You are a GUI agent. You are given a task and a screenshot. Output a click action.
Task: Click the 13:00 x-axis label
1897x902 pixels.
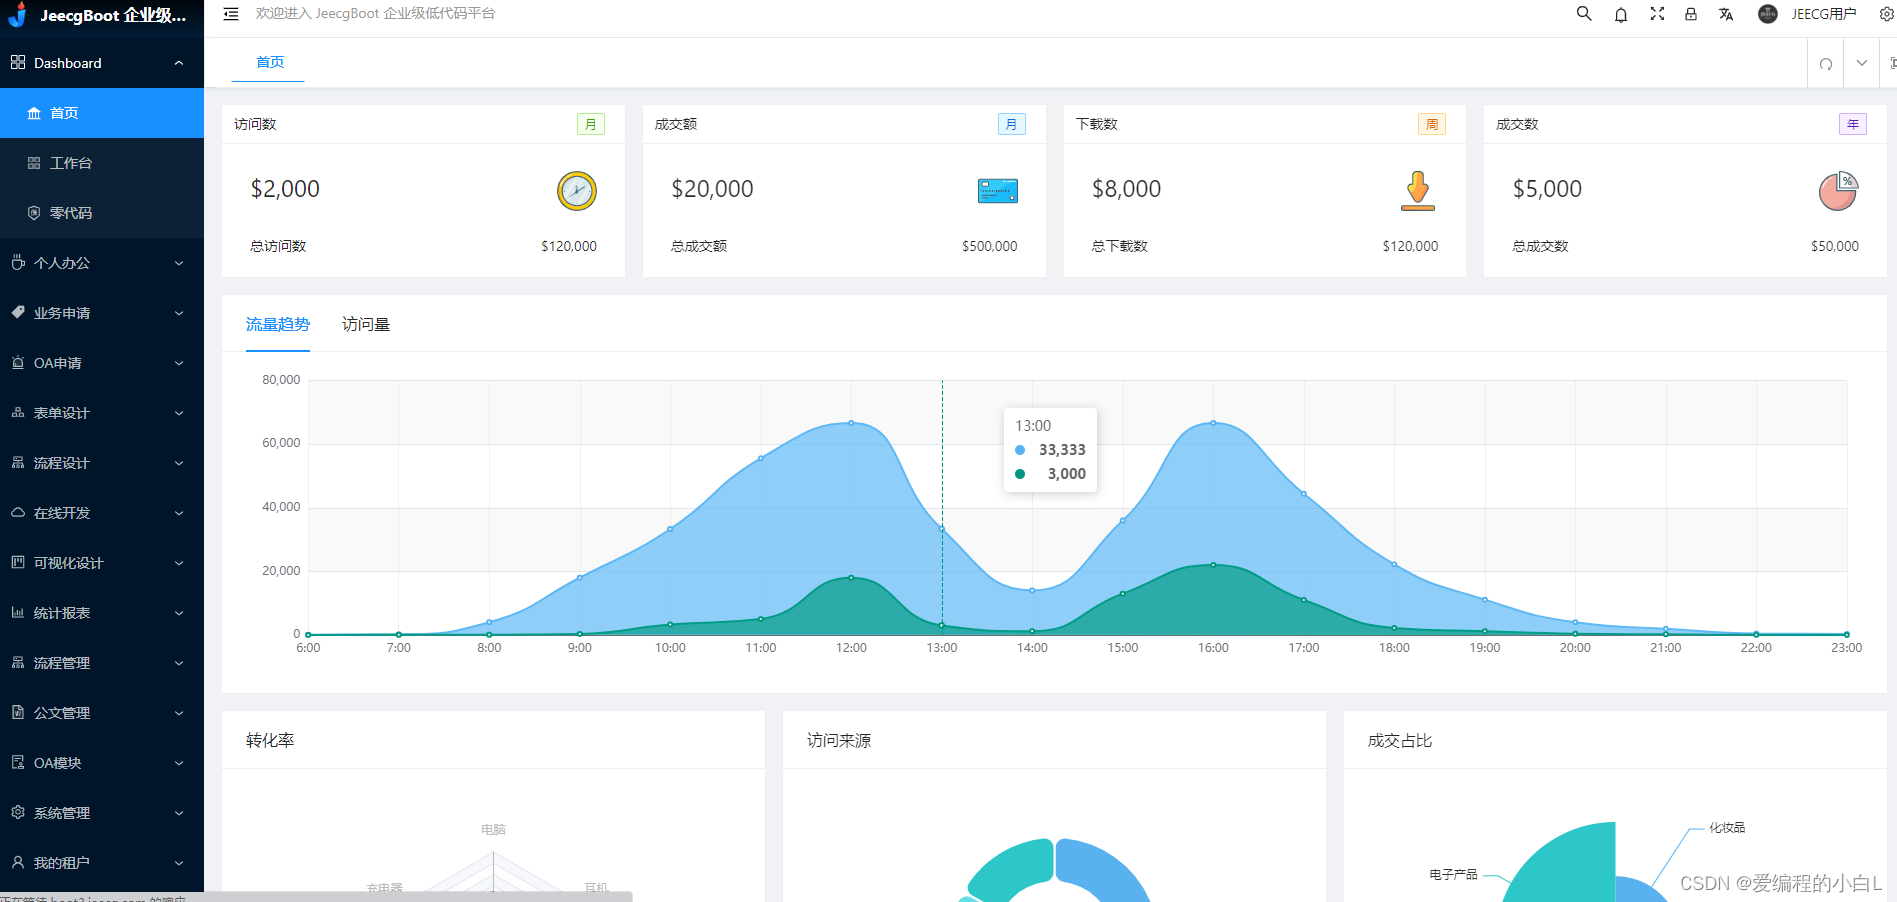[x=942, y=648]
